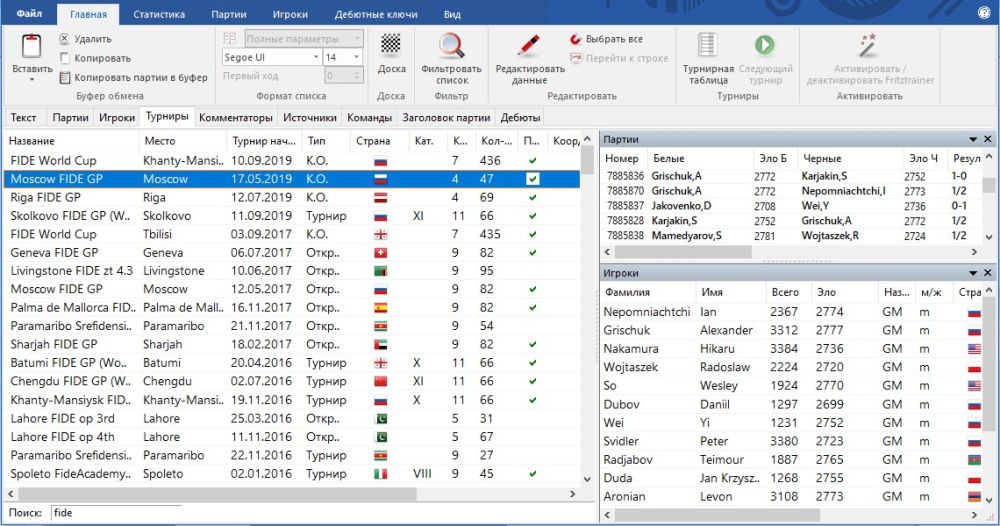
Task: Click Редактировать данные pencil icon
Action: coord(529,46)
